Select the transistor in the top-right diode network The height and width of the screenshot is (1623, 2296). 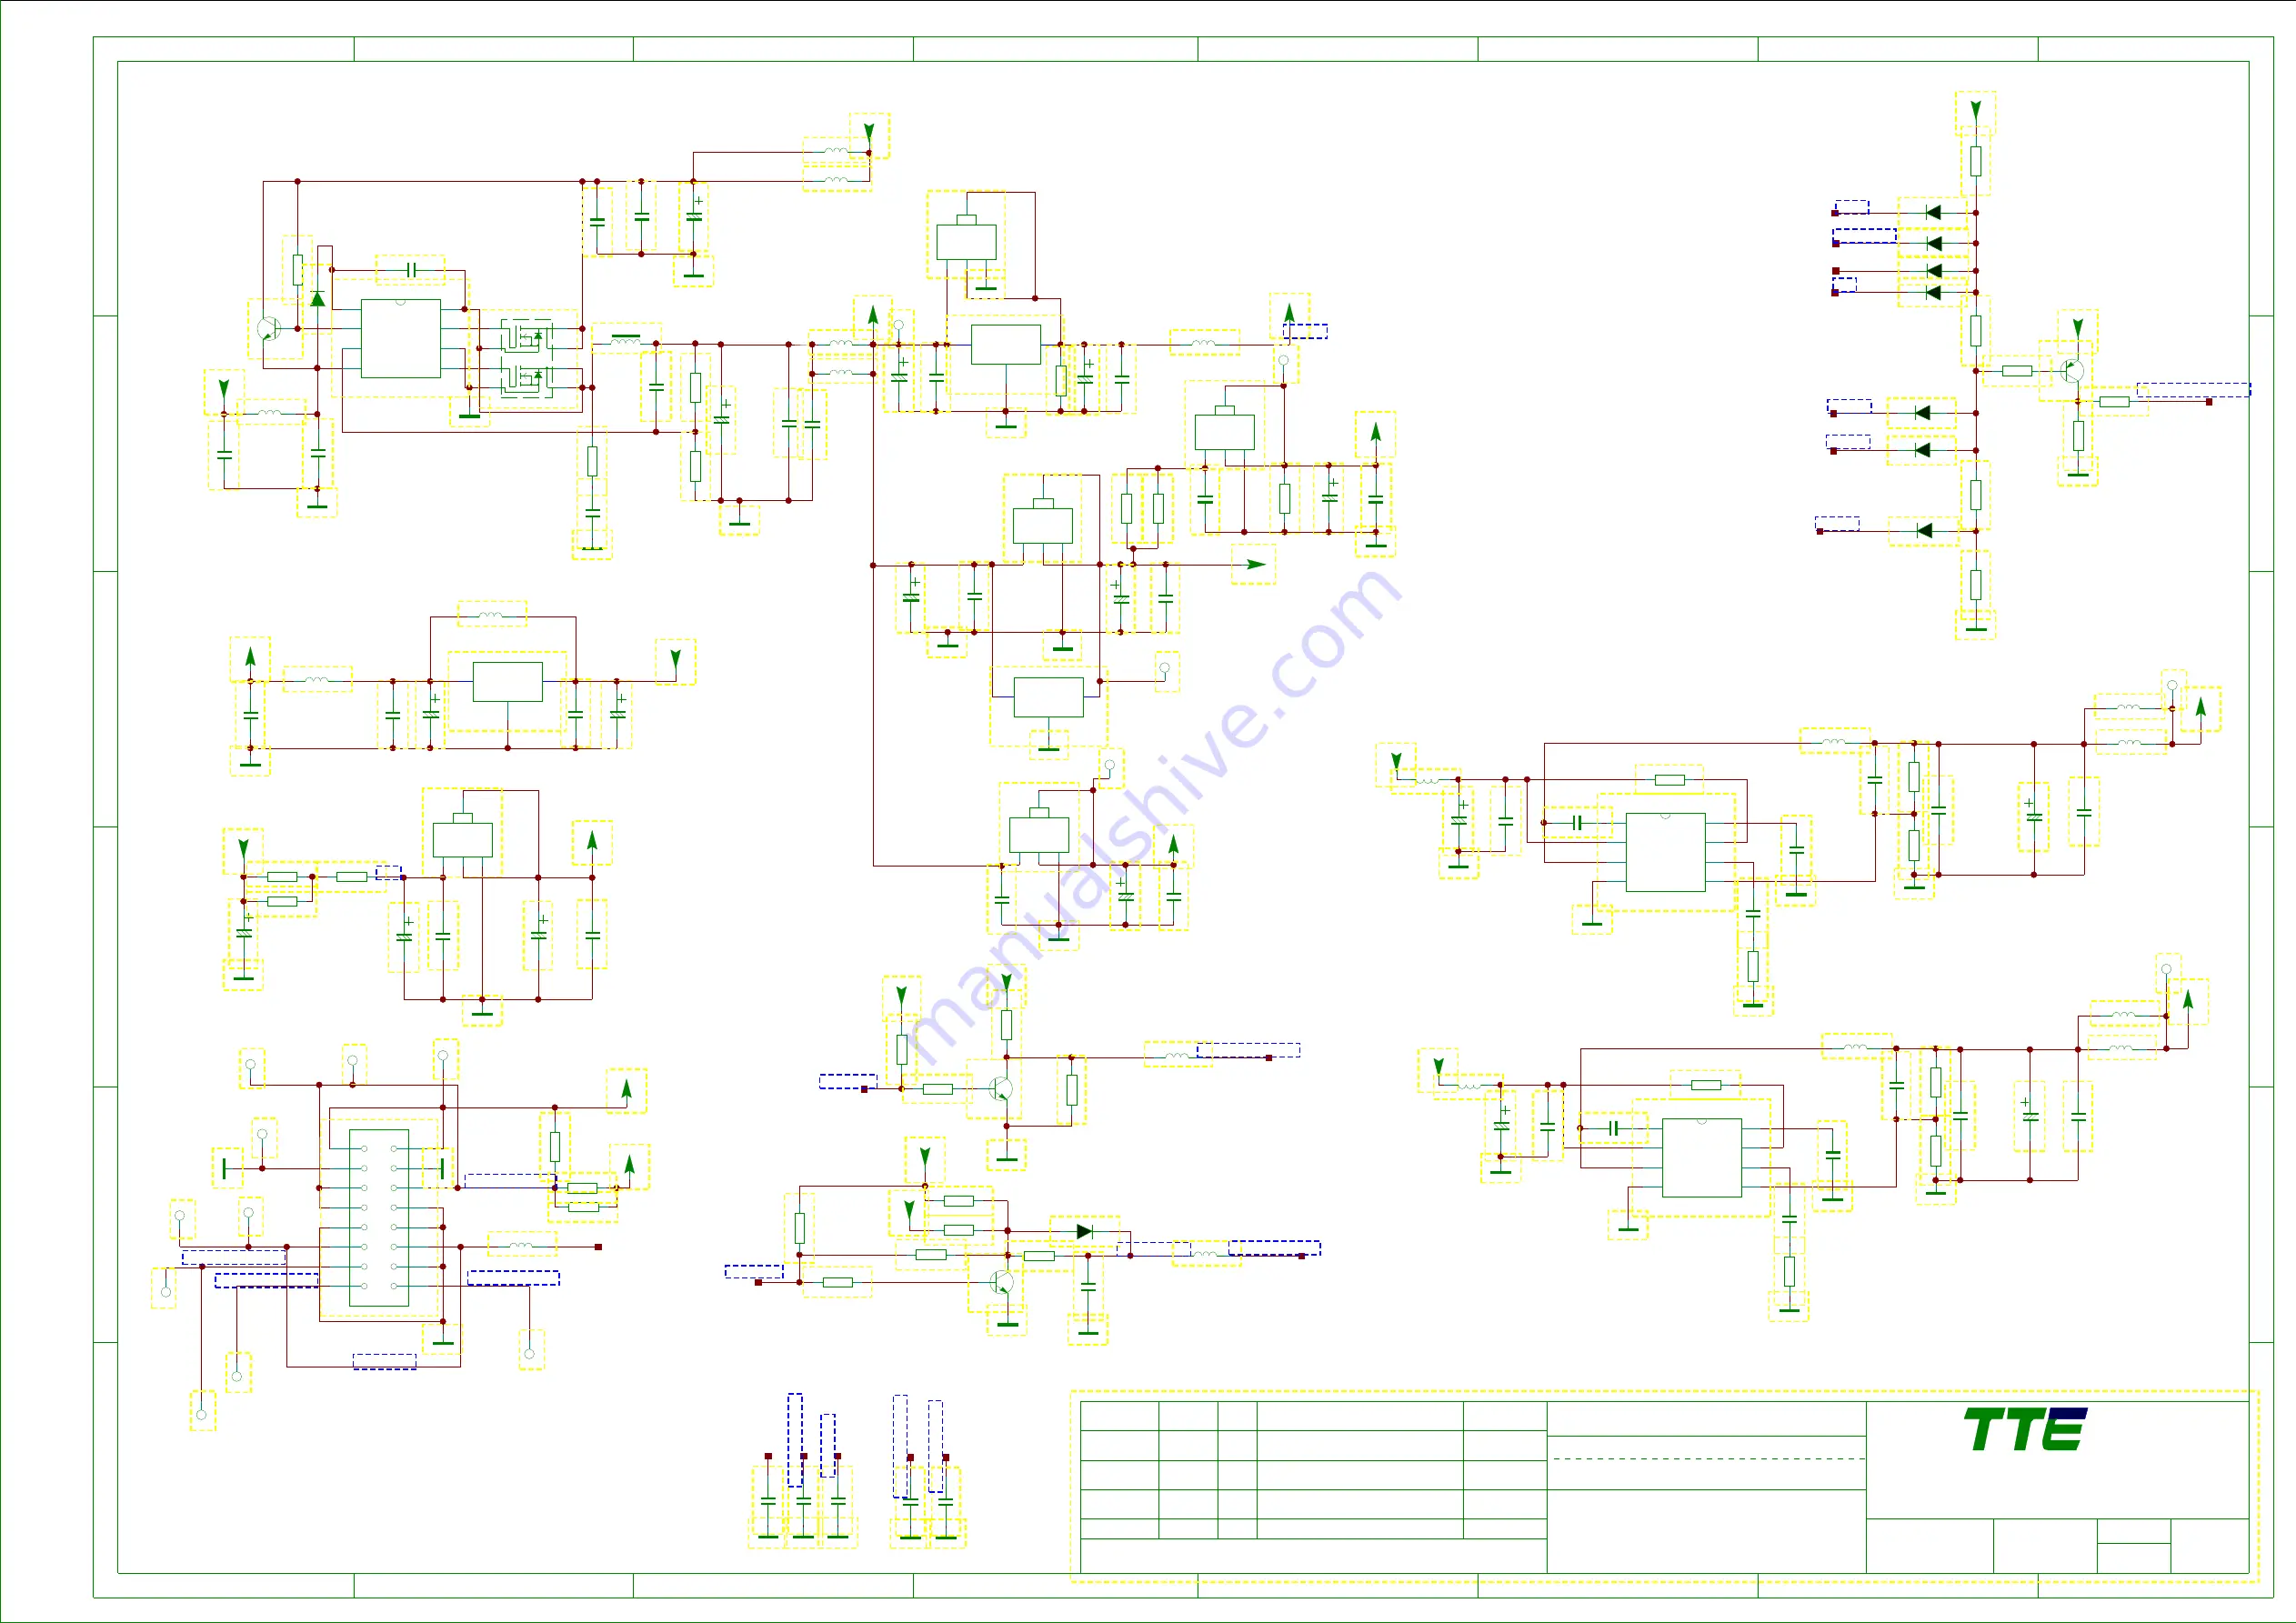(x=2071, y=371)
